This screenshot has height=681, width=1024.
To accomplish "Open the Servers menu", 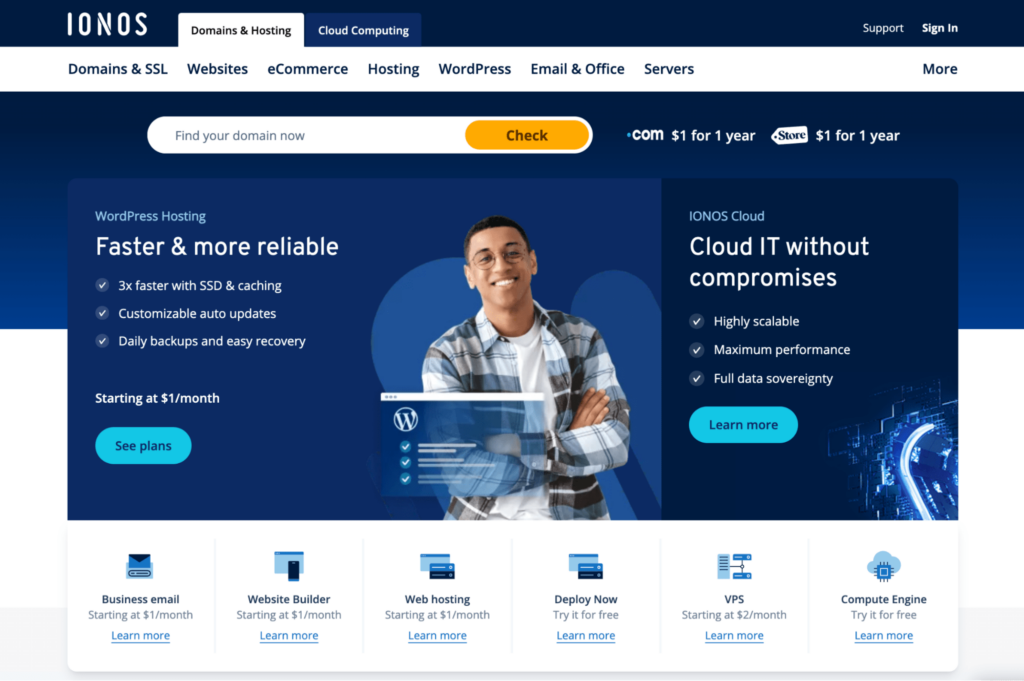I will [669, 69].
